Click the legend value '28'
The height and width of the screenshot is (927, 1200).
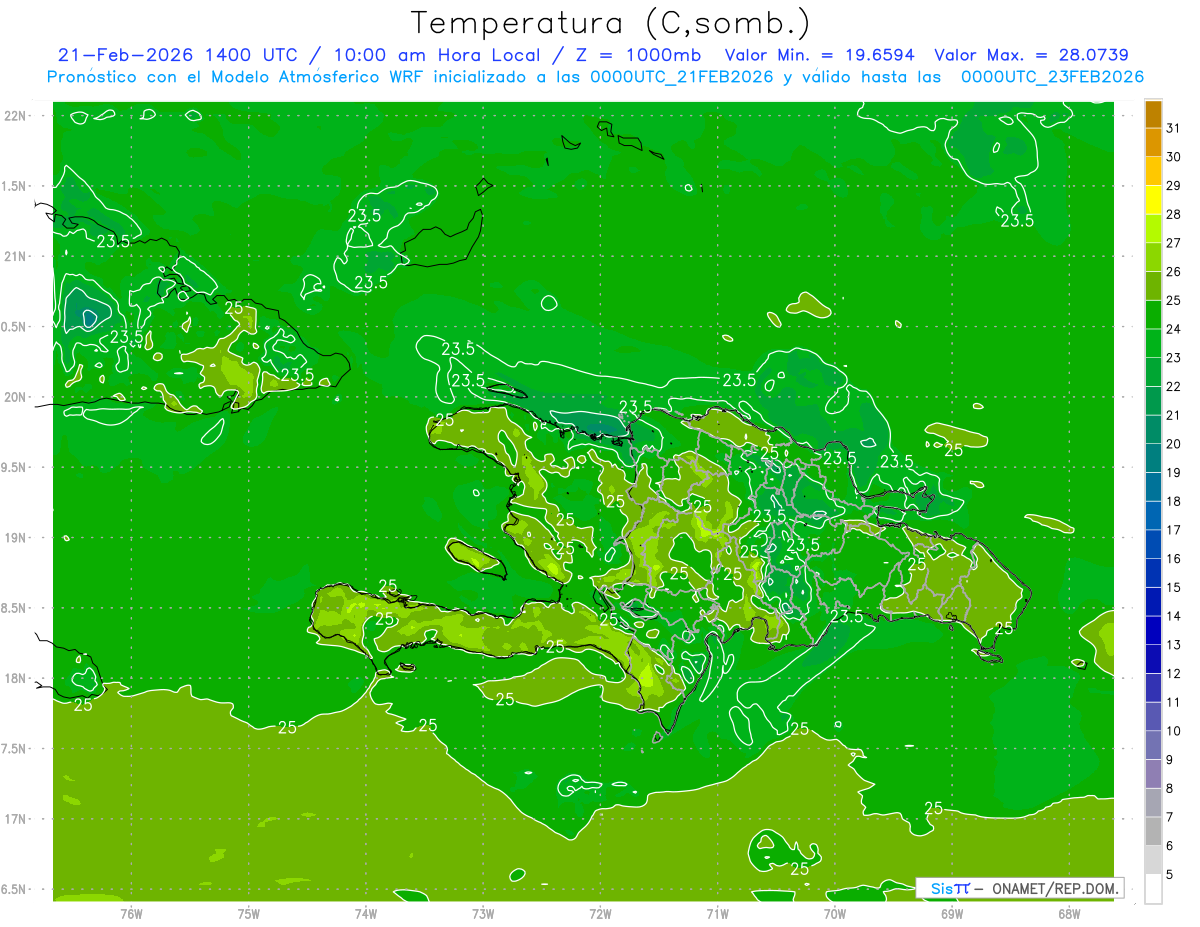pos(1174,214)
